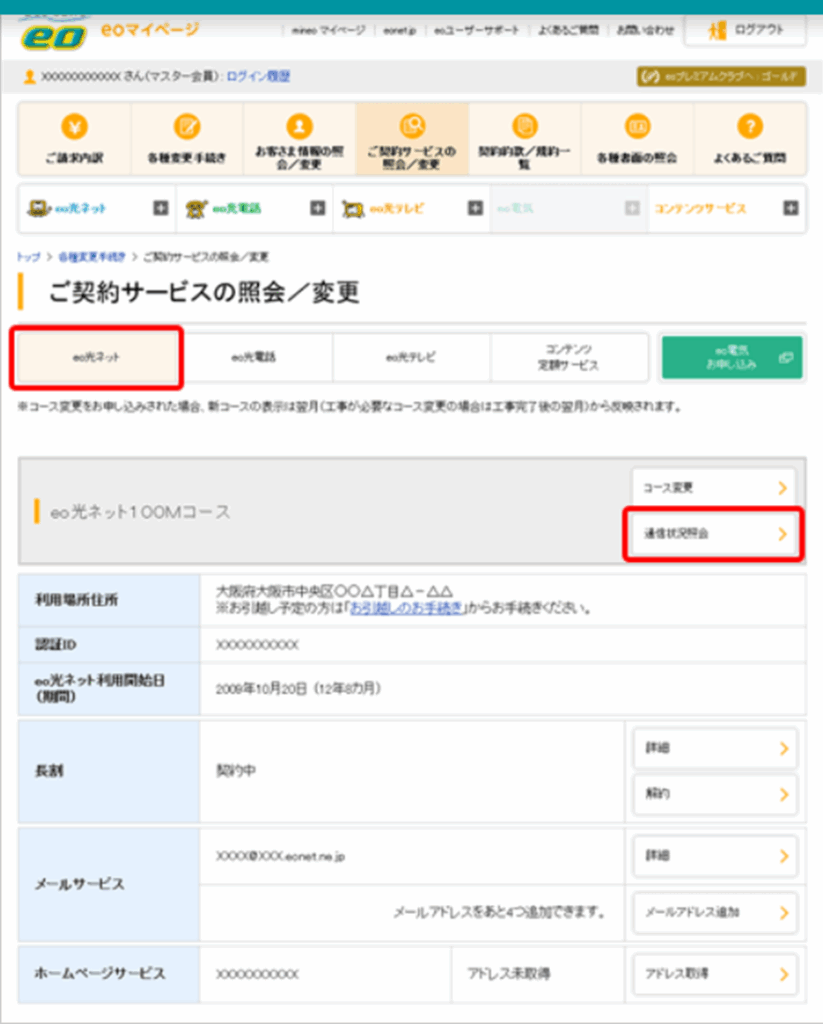This screenshot has width=823, height=1024.
Task: Open the お引越しのお手続き link
Action: tap(408, 608)
